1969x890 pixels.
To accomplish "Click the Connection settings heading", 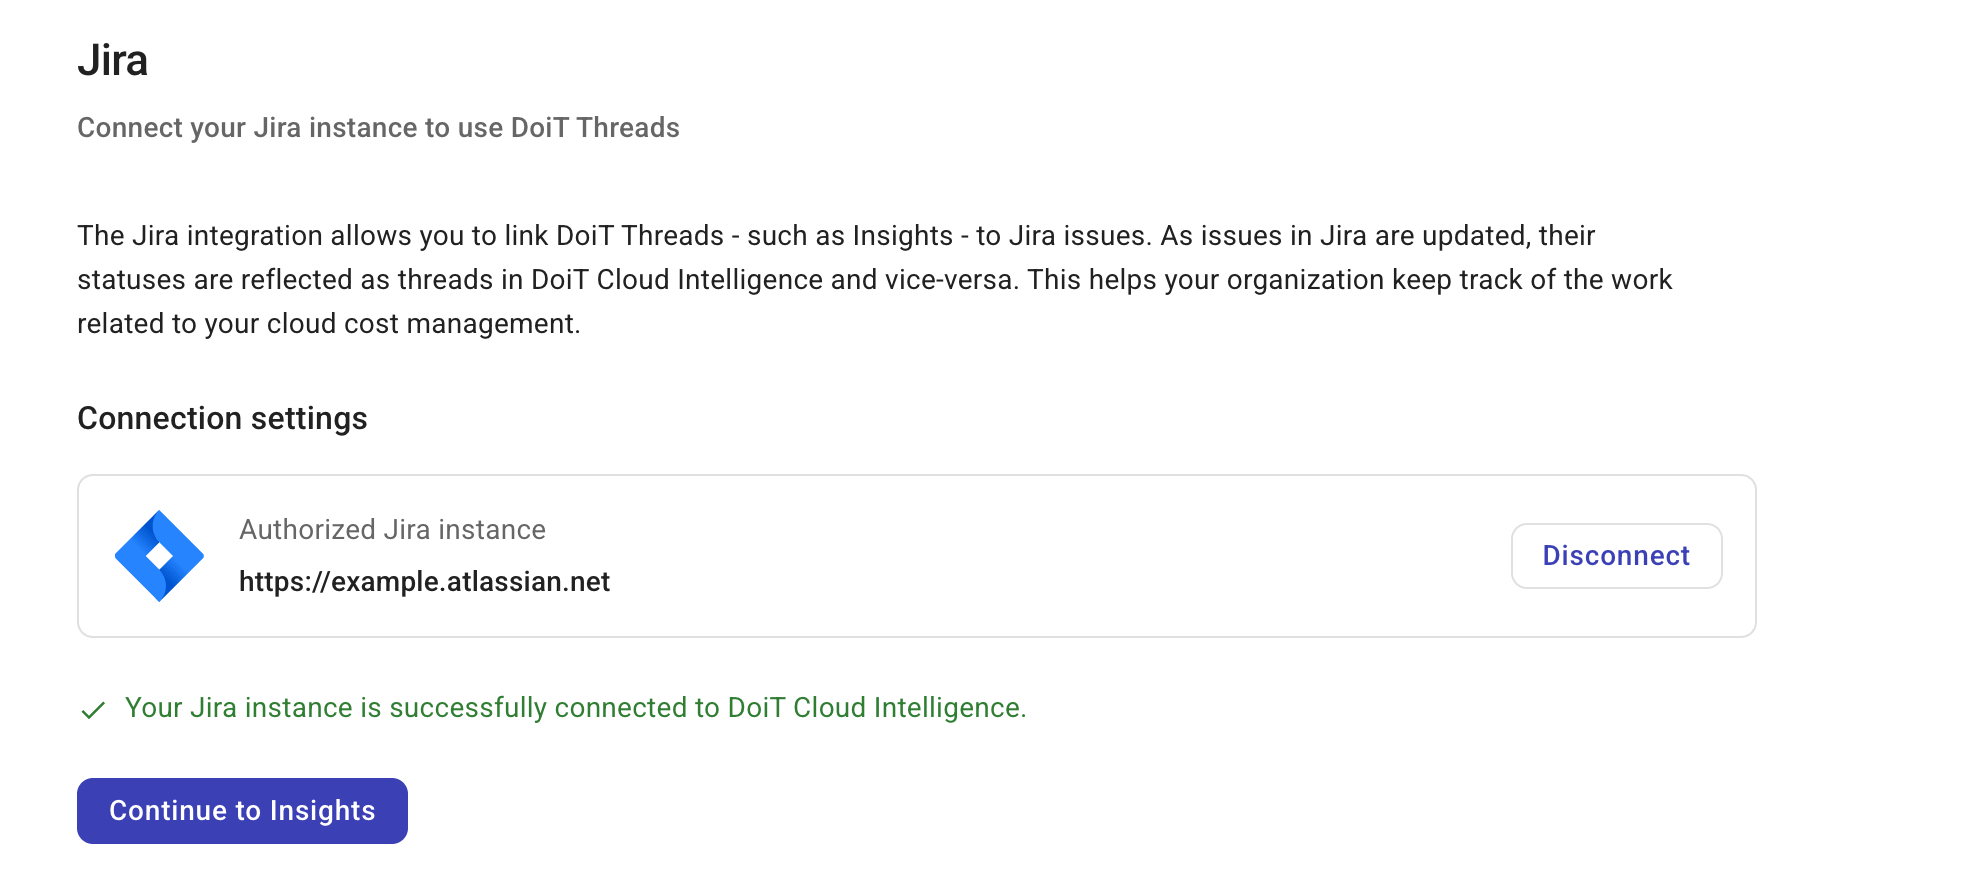I will coord(222,418).
